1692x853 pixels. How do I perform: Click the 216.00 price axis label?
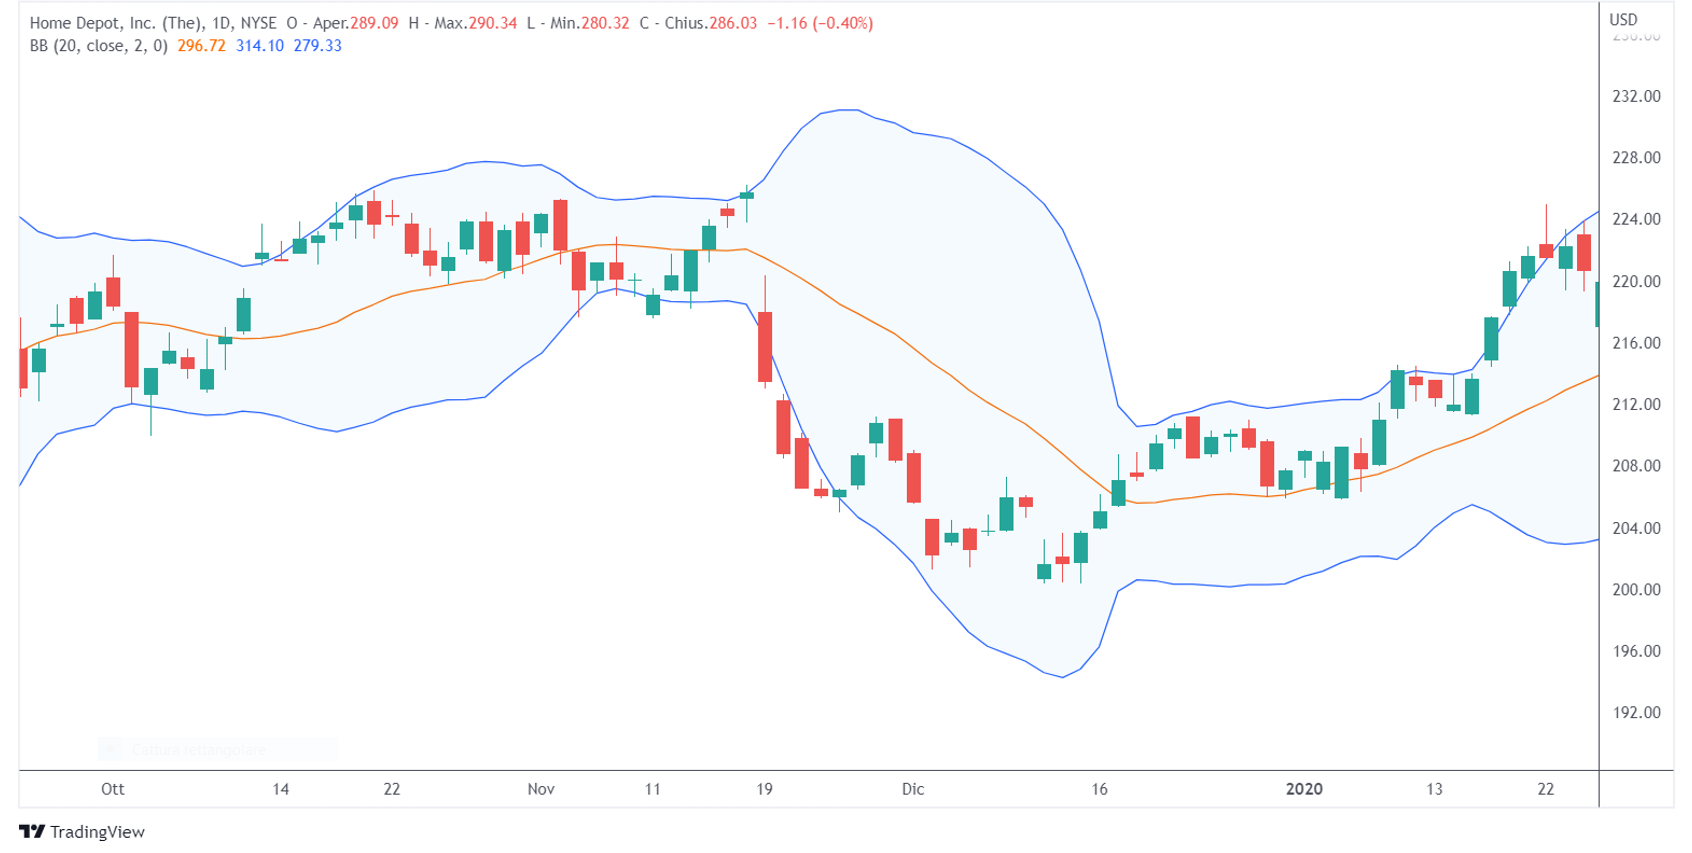point(1636,343)
